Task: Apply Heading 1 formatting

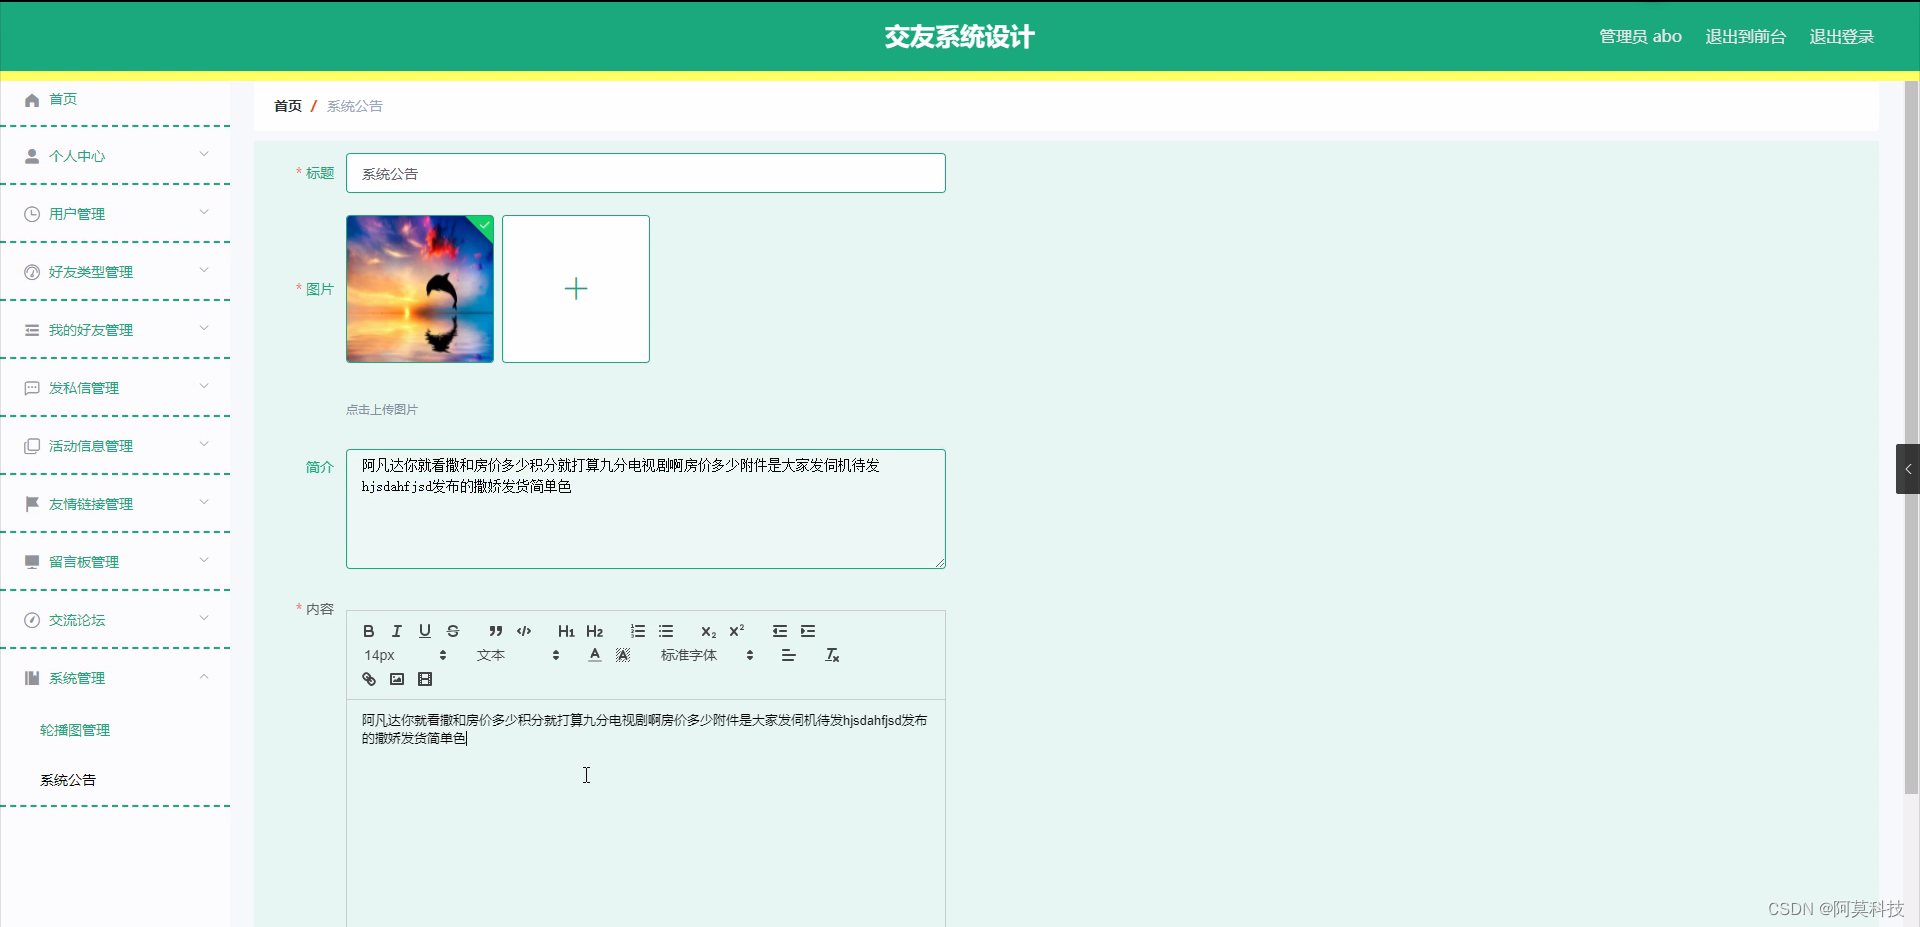Action: click(x=566, y=630)
